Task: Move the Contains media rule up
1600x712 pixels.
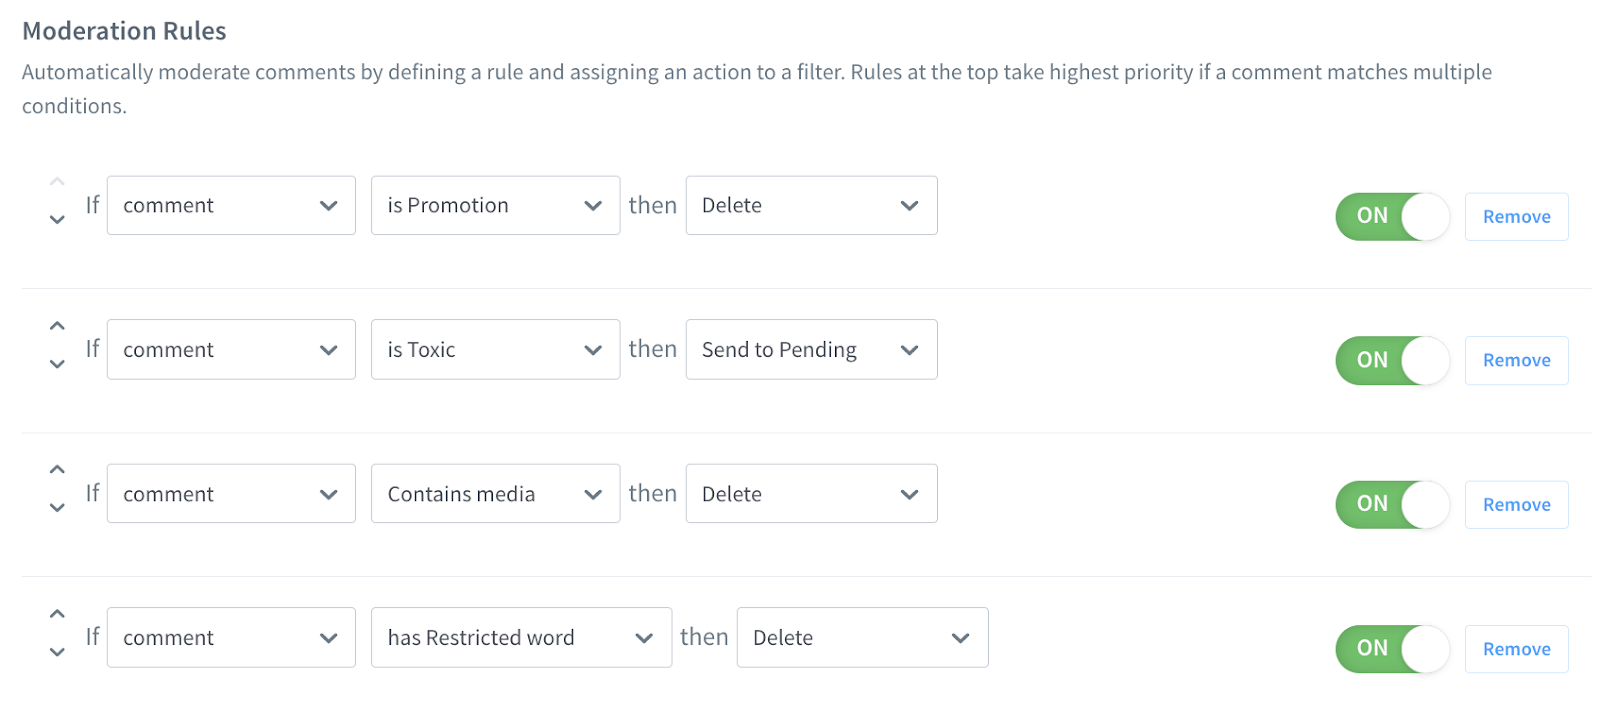Action: point(57,470)
